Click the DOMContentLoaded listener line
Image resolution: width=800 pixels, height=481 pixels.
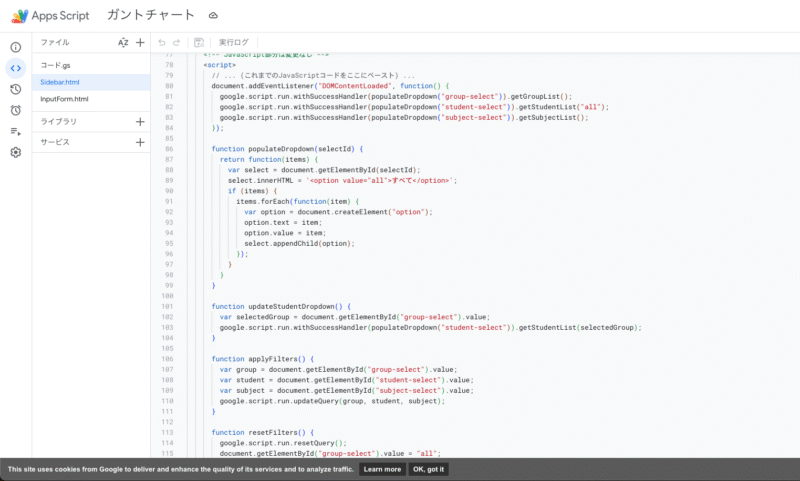[330, 86]
